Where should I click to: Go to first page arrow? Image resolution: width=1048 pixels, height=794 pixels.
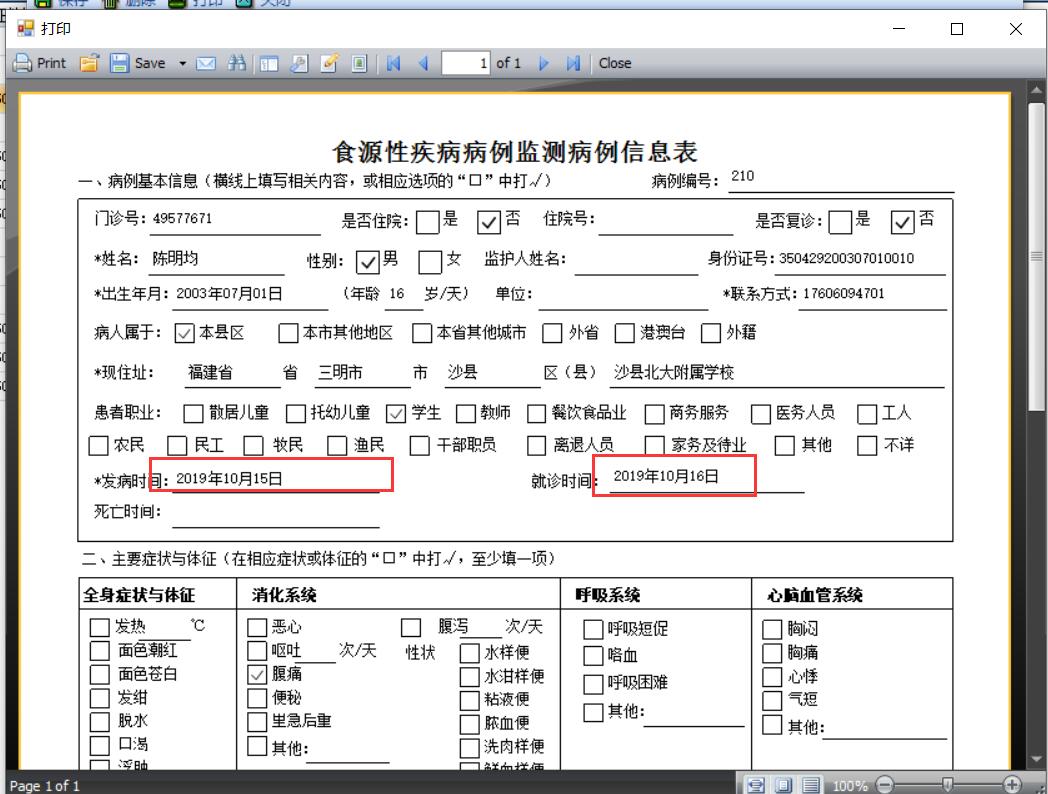click(x=394, y=63)
